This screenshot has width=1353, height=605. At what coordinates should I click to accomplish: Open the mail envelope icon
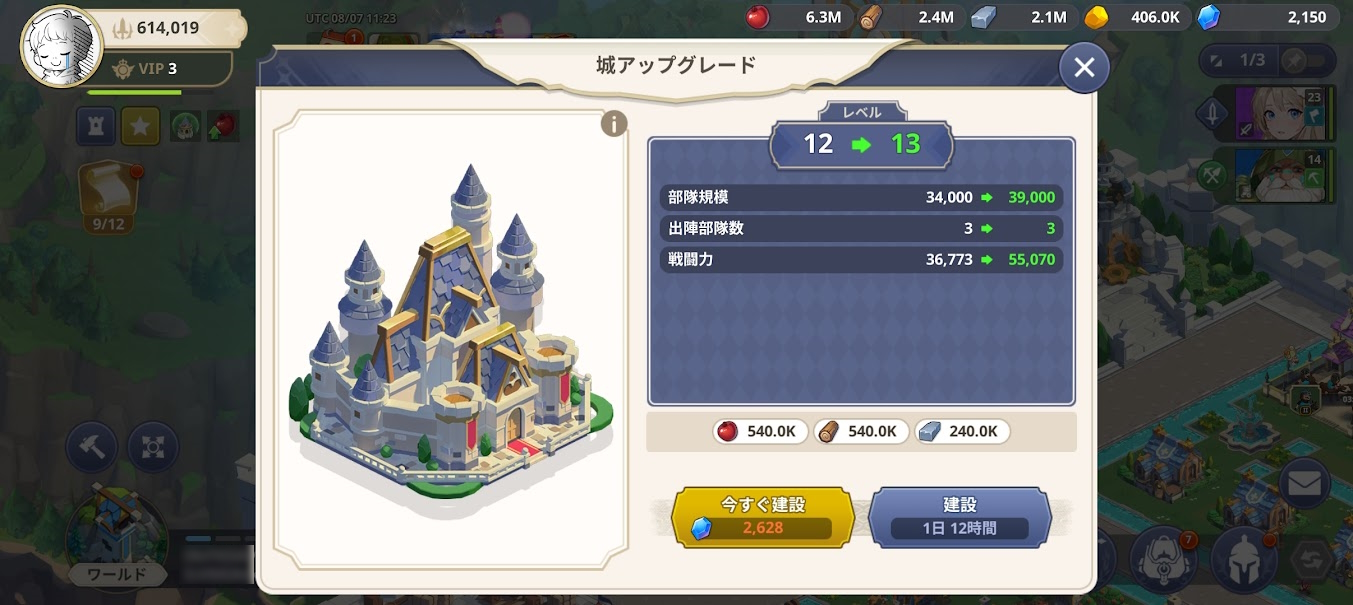(x=1305, y=485)
